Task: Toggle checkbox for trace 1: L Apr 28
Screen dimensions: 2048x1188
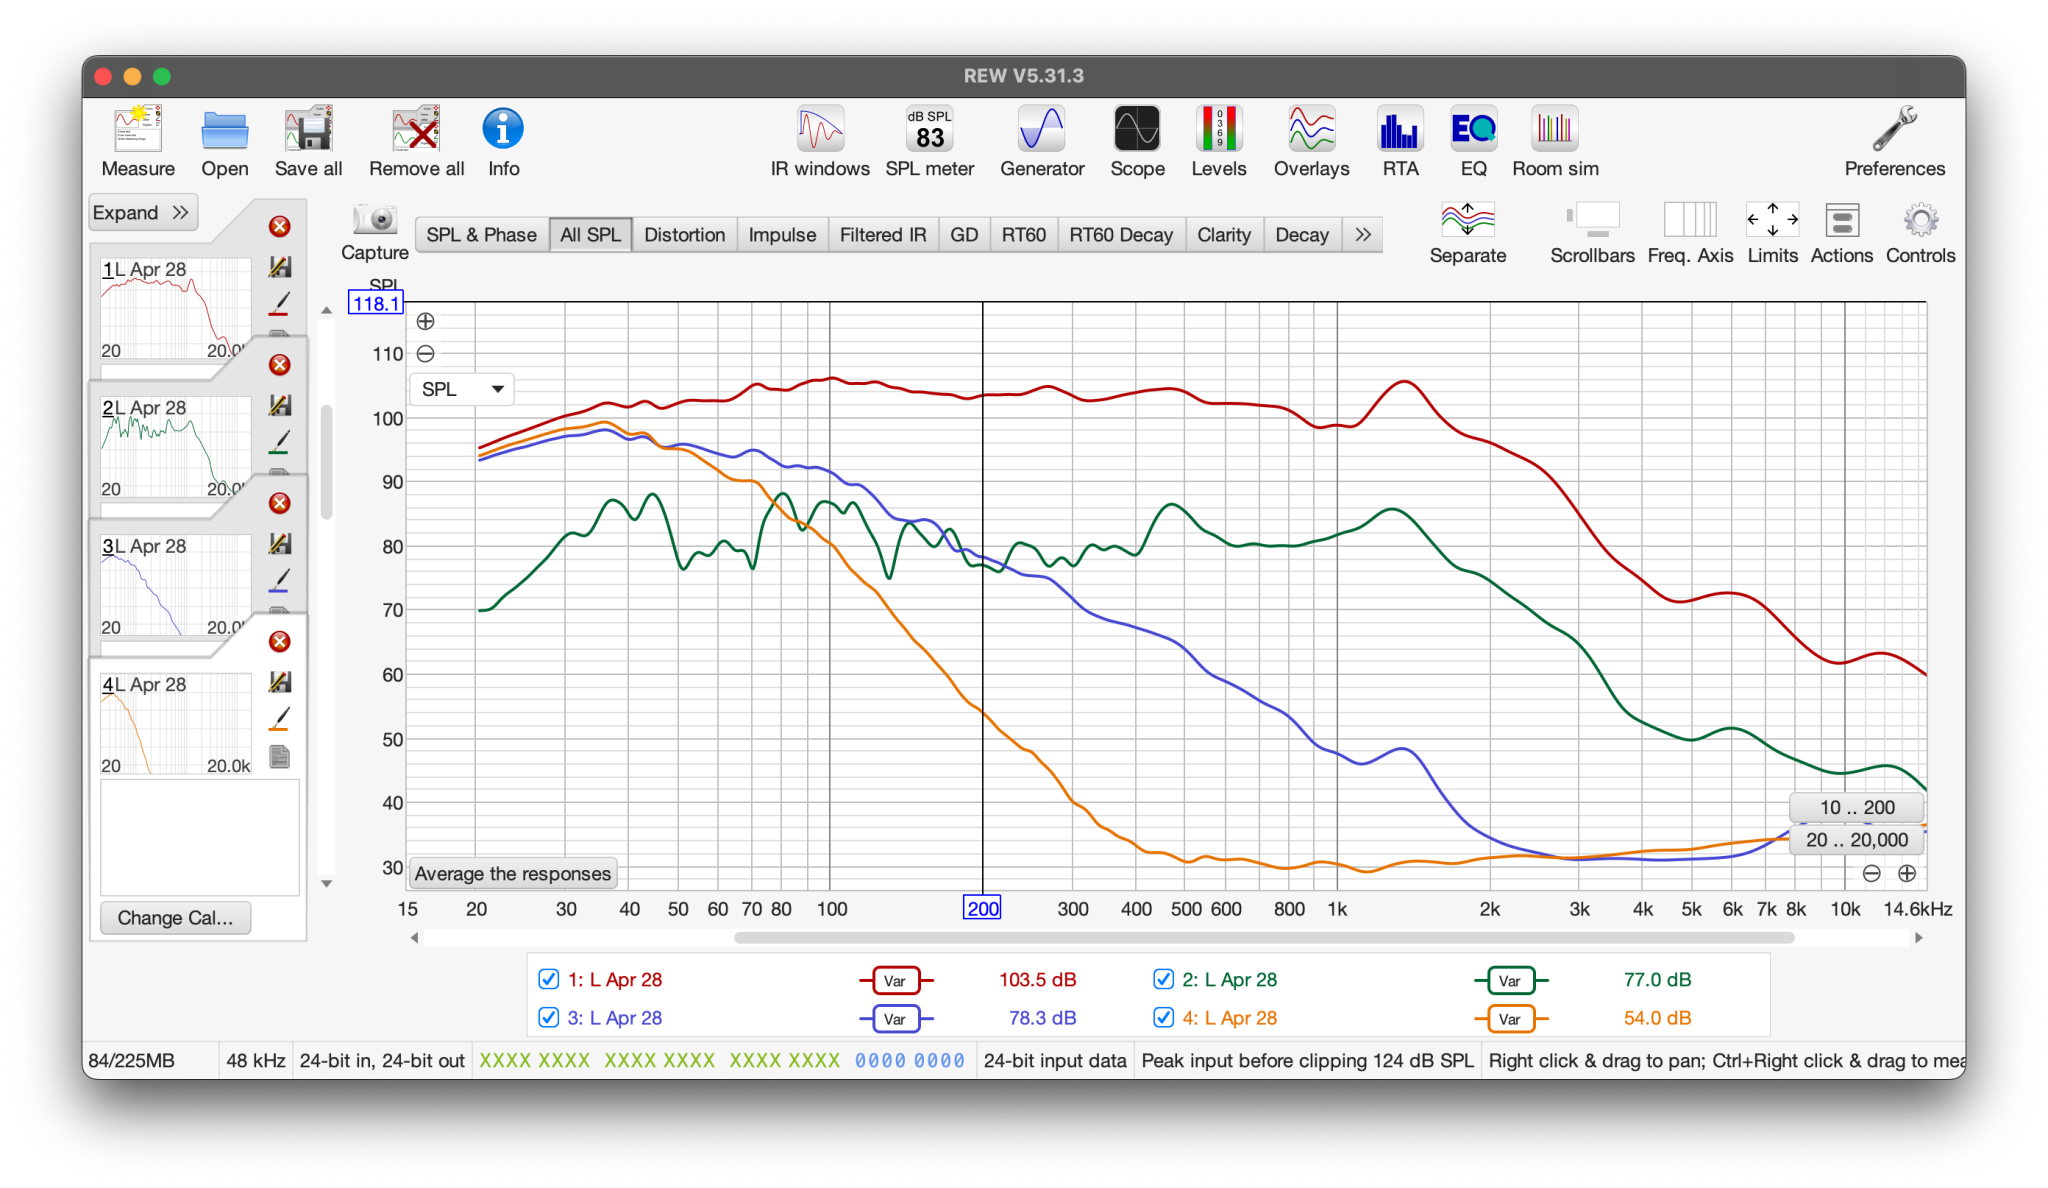Action: [548, 979]
